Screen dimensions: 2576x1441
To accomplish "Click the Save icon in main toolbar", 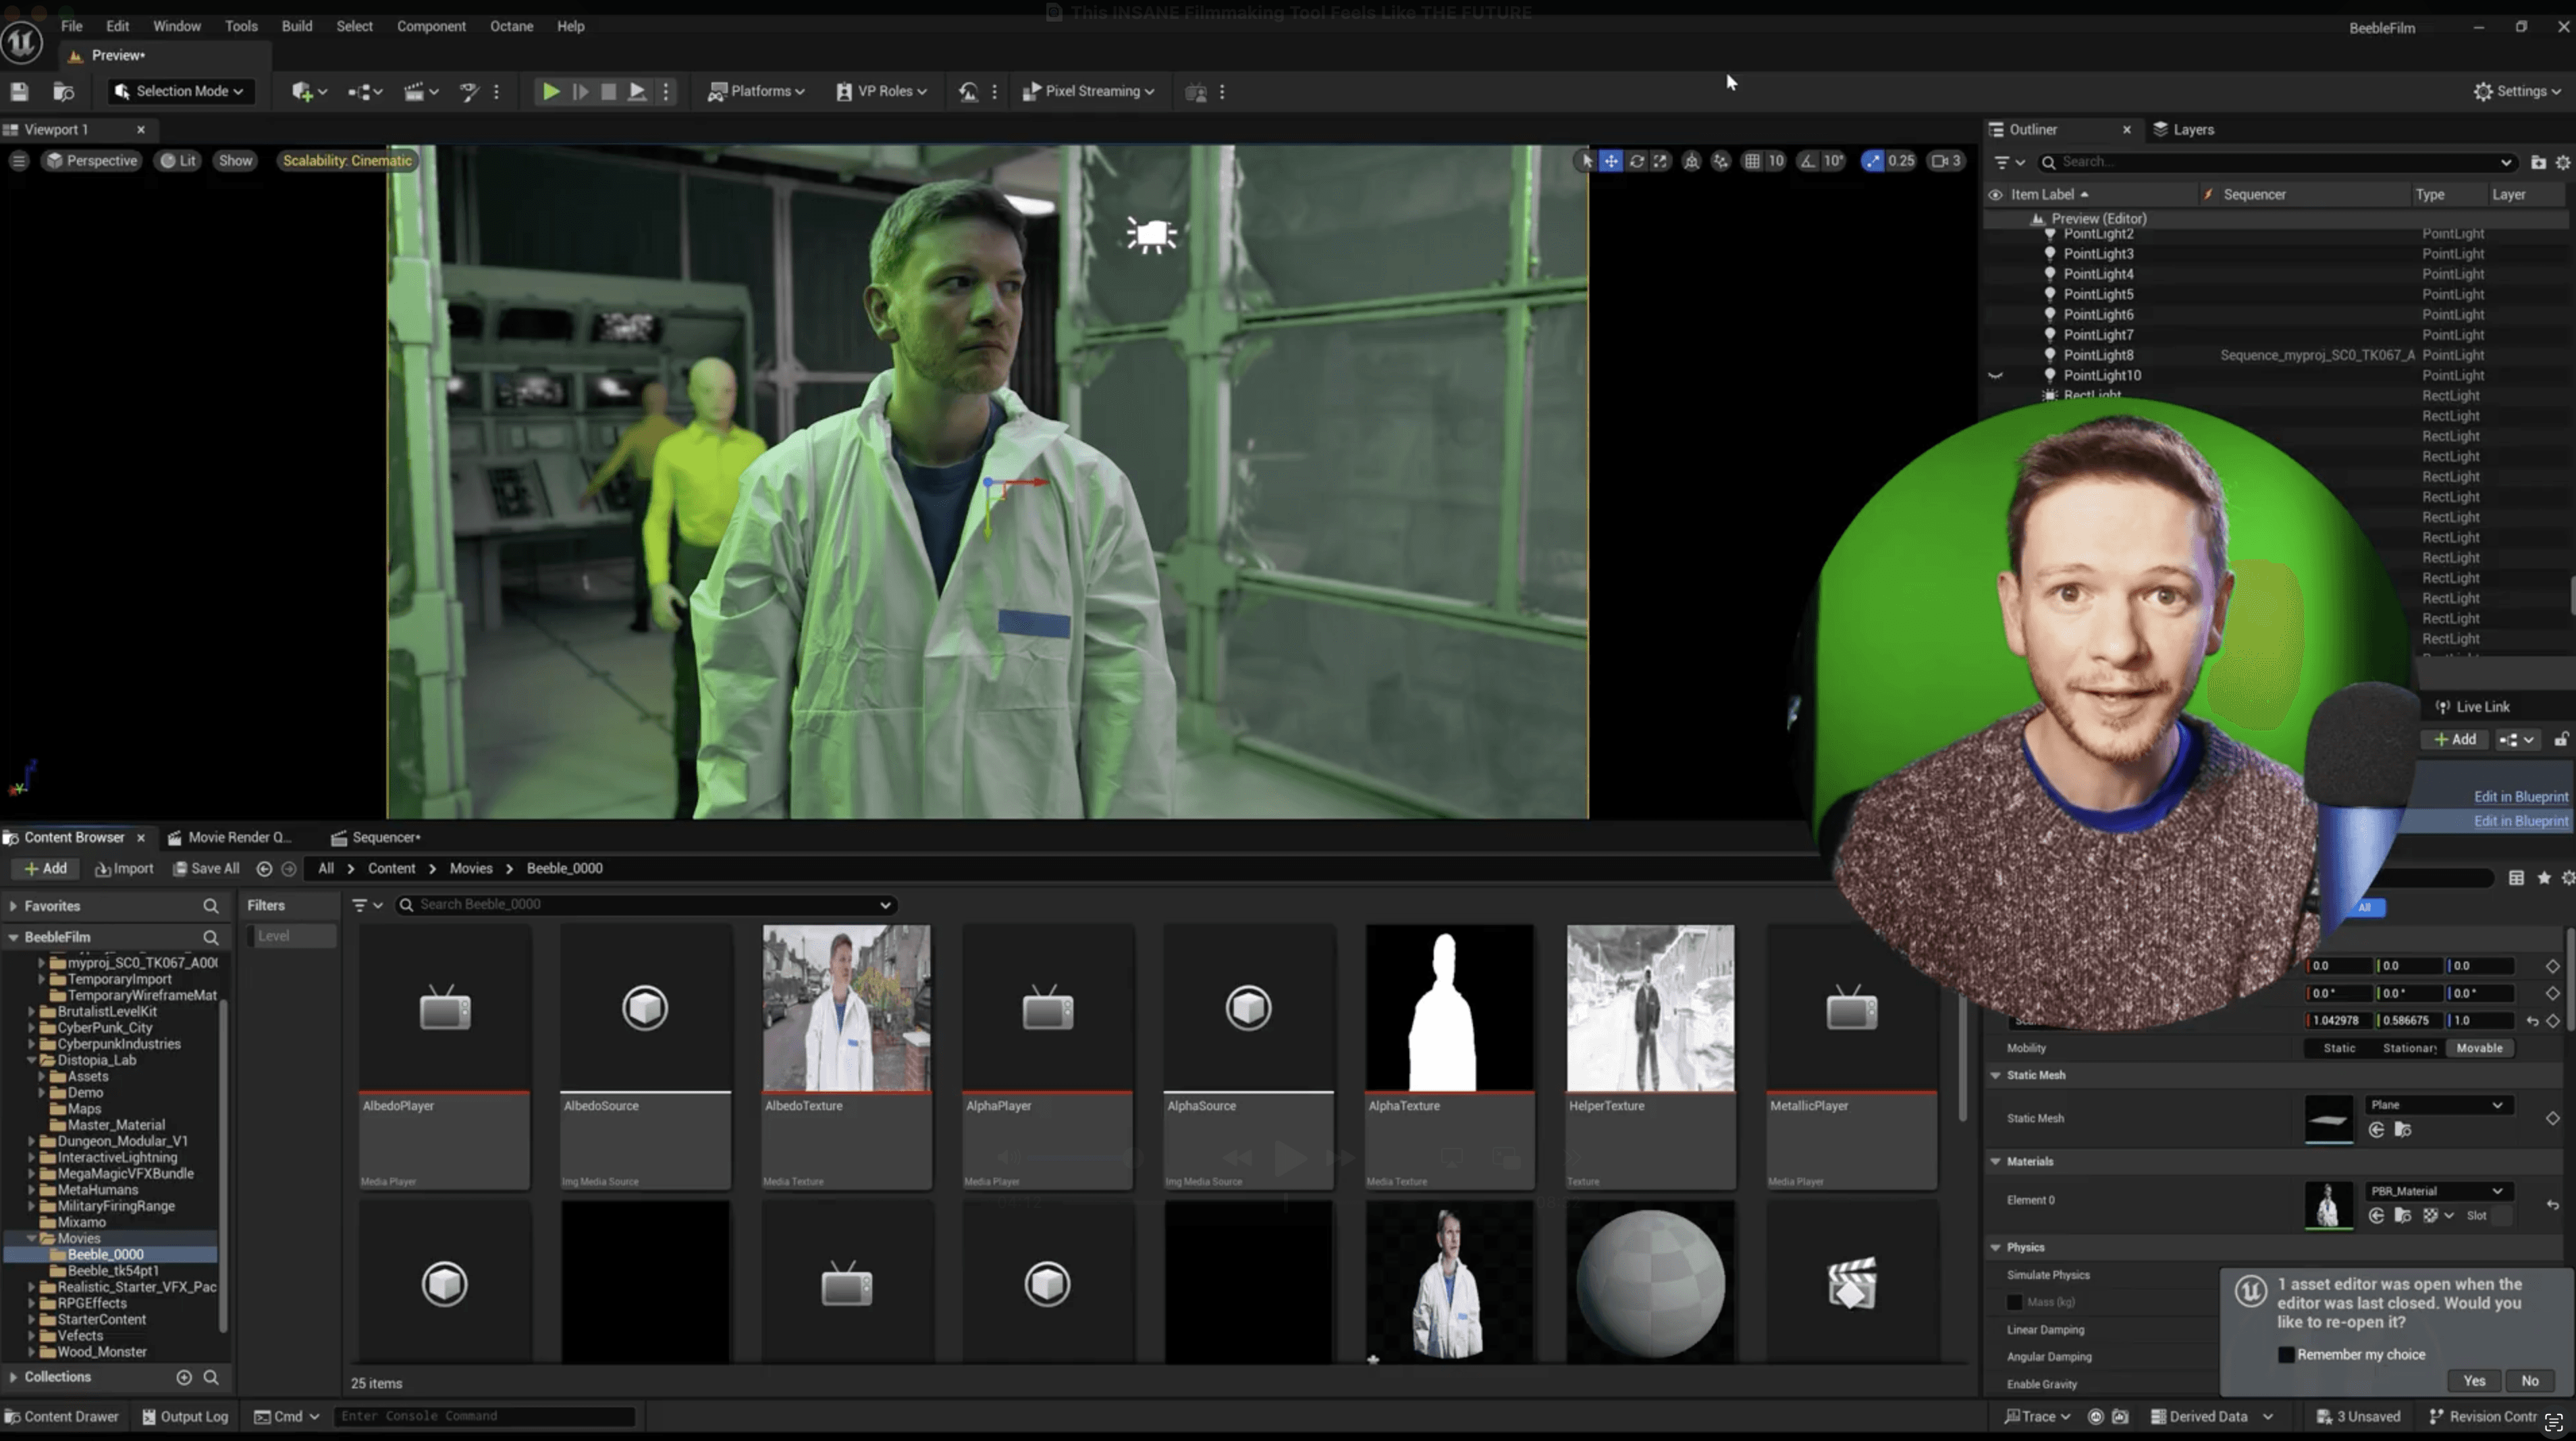I will [x=19, y=91].
